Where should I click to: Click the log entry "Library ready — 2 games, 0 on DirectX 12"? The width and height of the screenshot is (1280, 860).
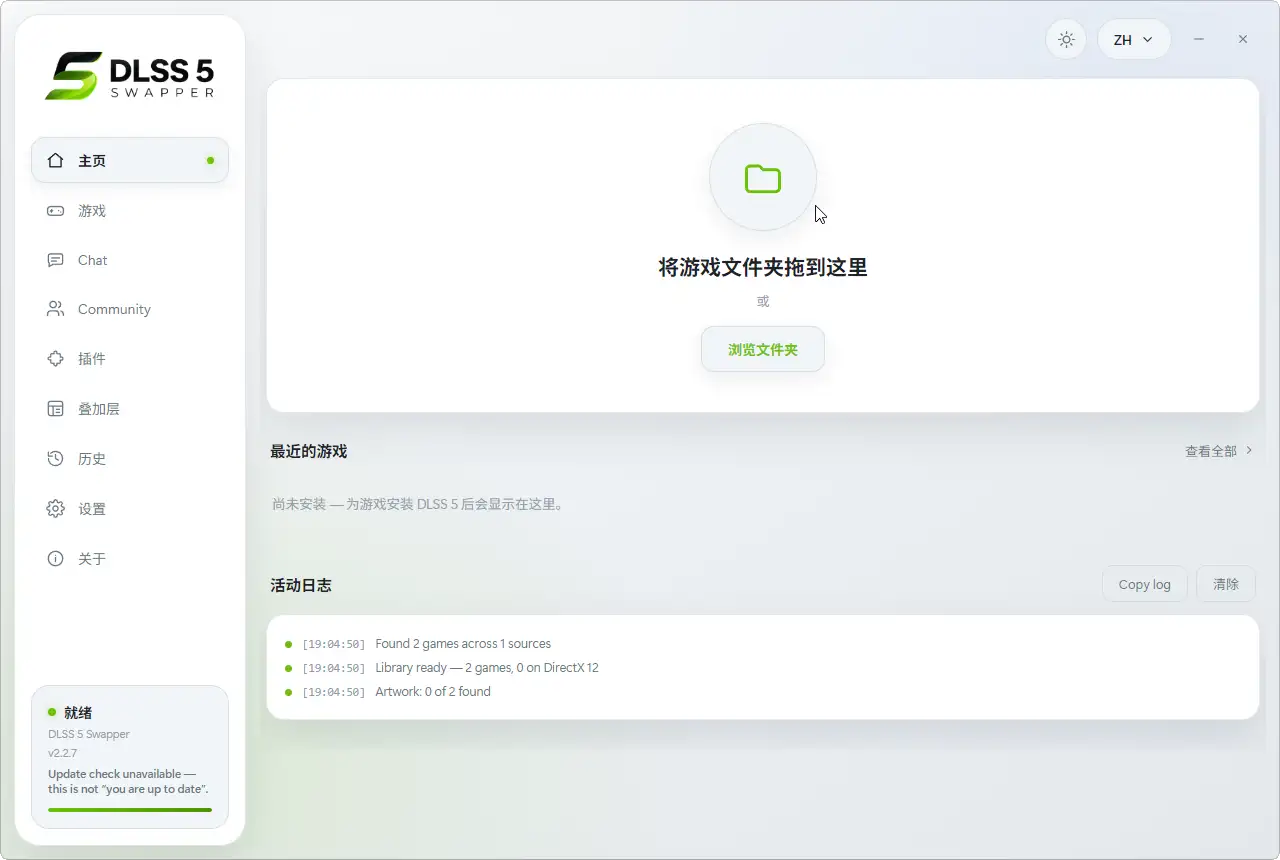point(487,668)
